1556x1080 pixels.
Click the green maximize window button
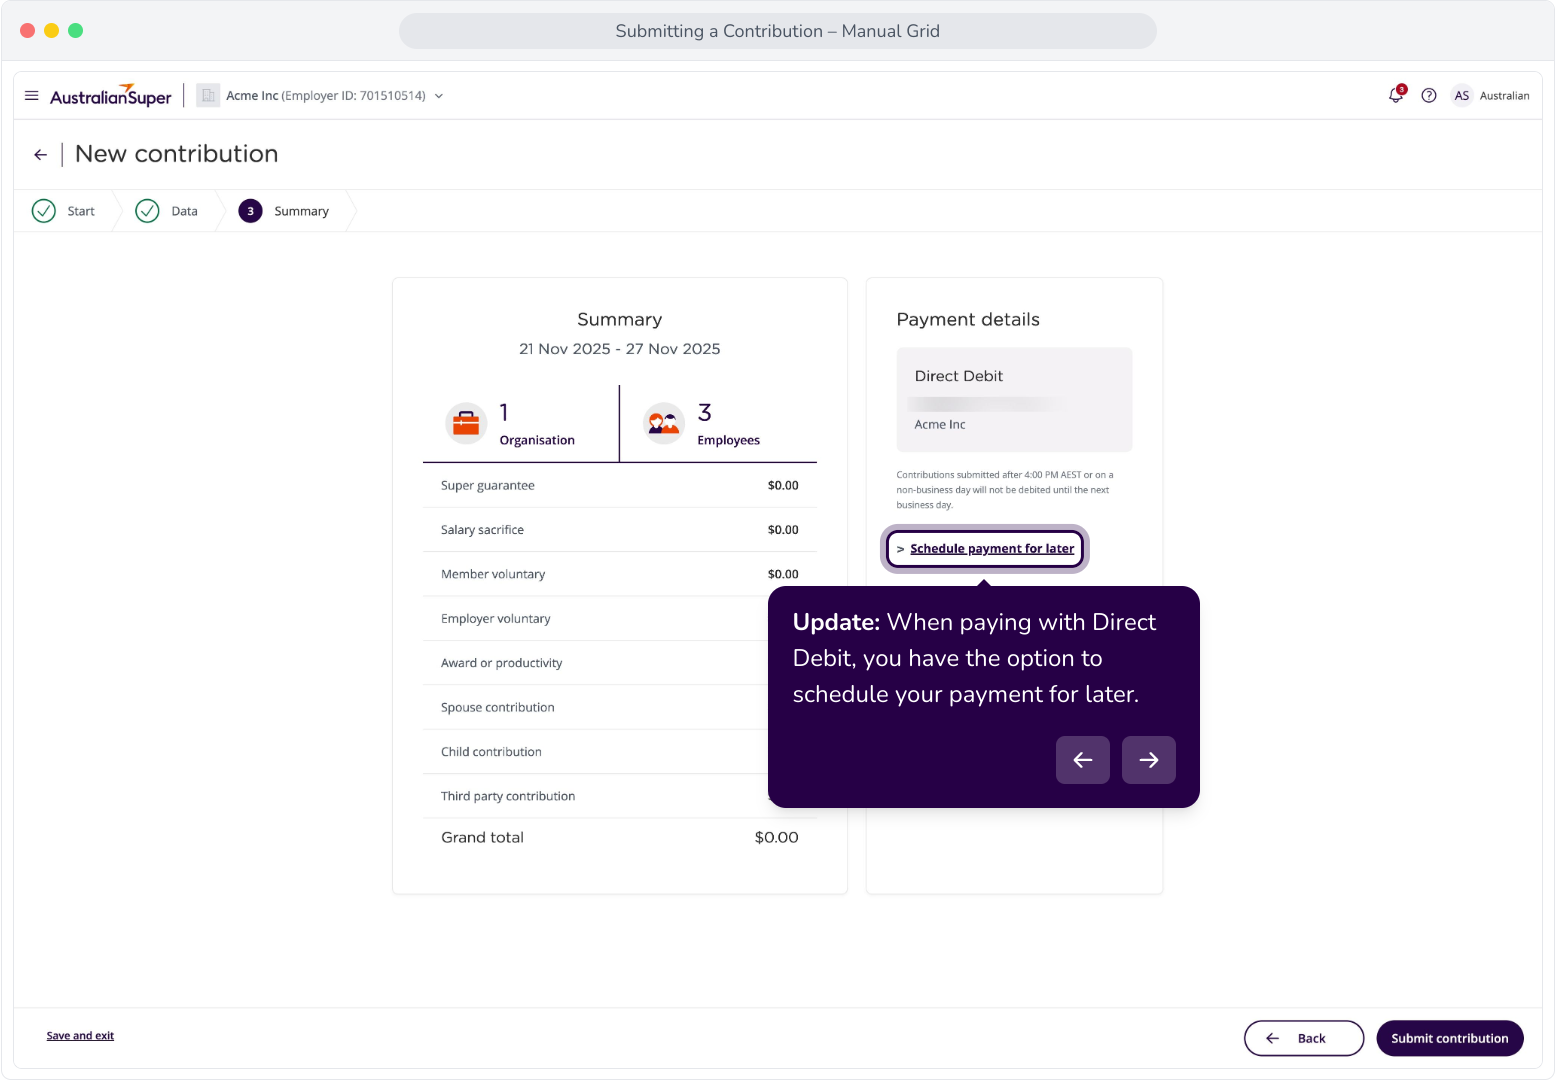[x=76, y=31]
